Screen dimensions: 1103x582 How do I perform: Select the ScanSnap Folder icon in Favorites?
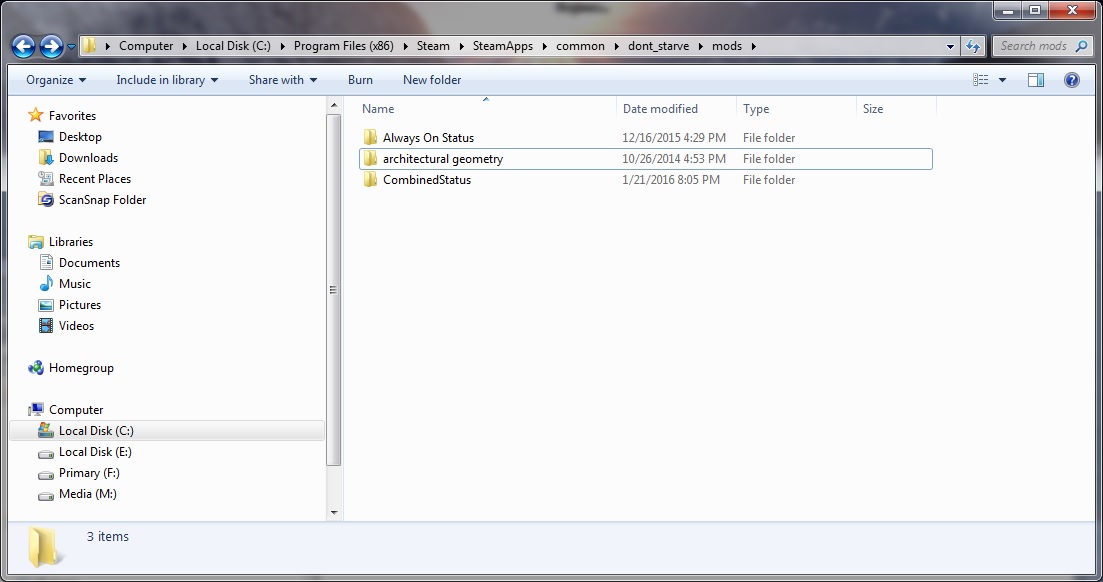[46, 200]
